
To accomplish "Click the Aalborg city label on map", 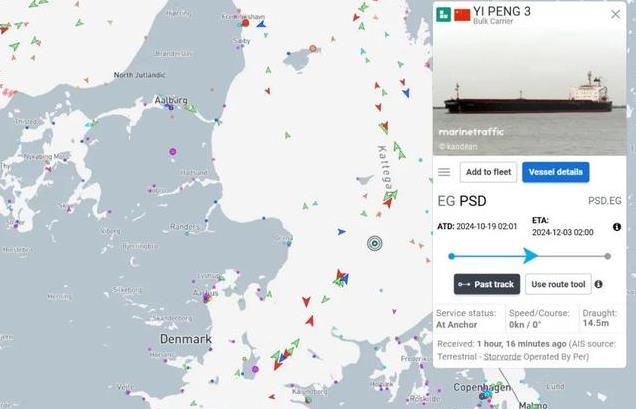I will [171, 99].
